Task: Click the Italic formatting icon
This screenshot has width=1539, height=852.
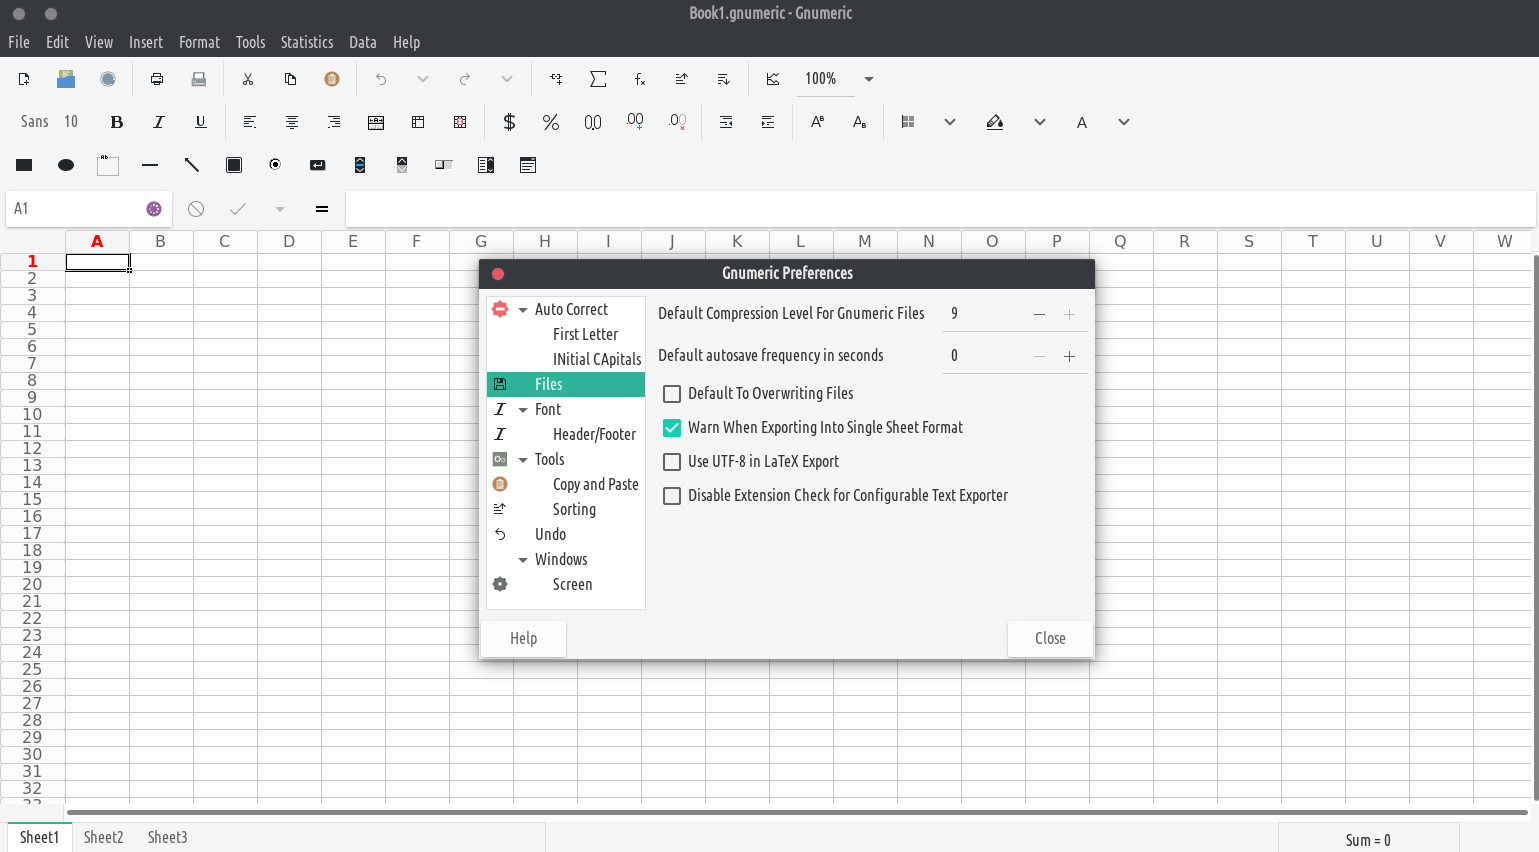Action: pyautogui.click(x=158, y=122)
